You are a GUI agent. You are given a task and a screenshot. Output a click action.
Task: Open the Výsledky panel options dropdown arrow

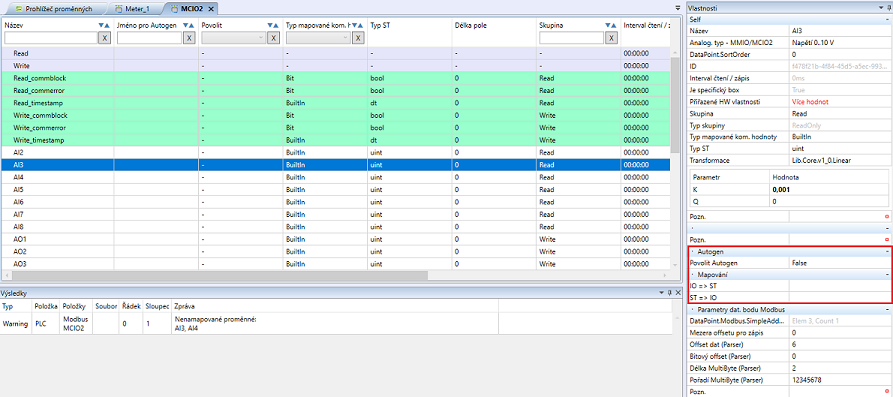(662, 293)
